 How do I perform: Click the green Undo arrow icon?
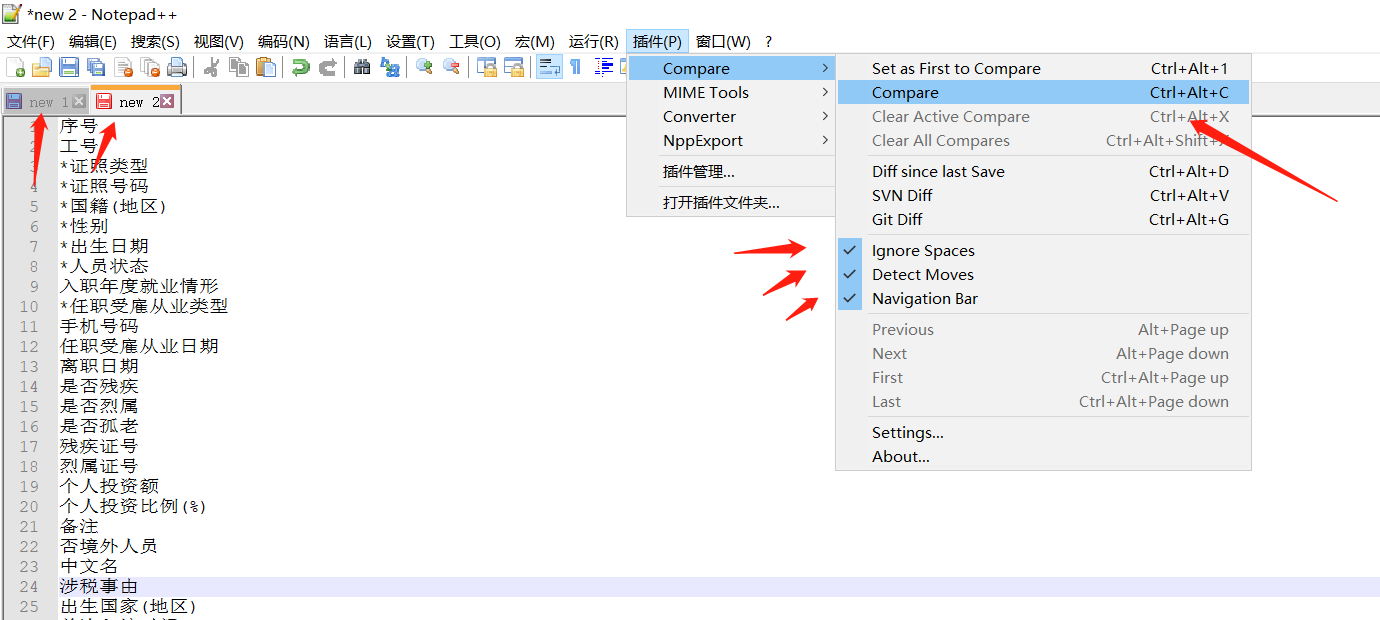pos(300,68)
